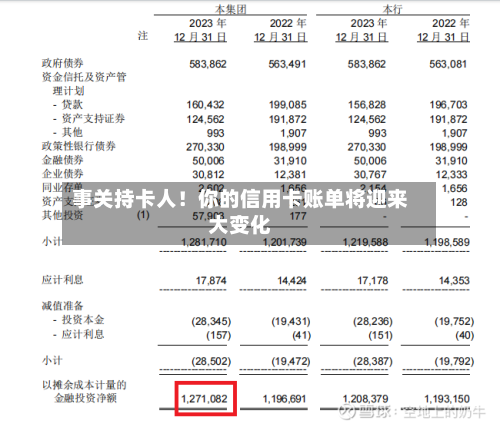Select the value (151) under 减值准备

(380, 335)
